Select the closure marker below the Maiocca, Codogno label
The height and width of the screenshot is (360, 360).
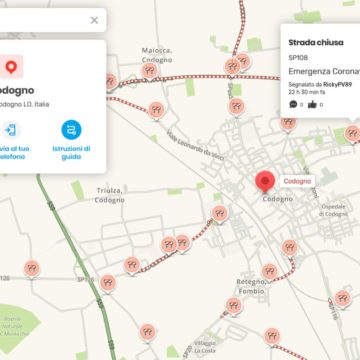(150, 71)
